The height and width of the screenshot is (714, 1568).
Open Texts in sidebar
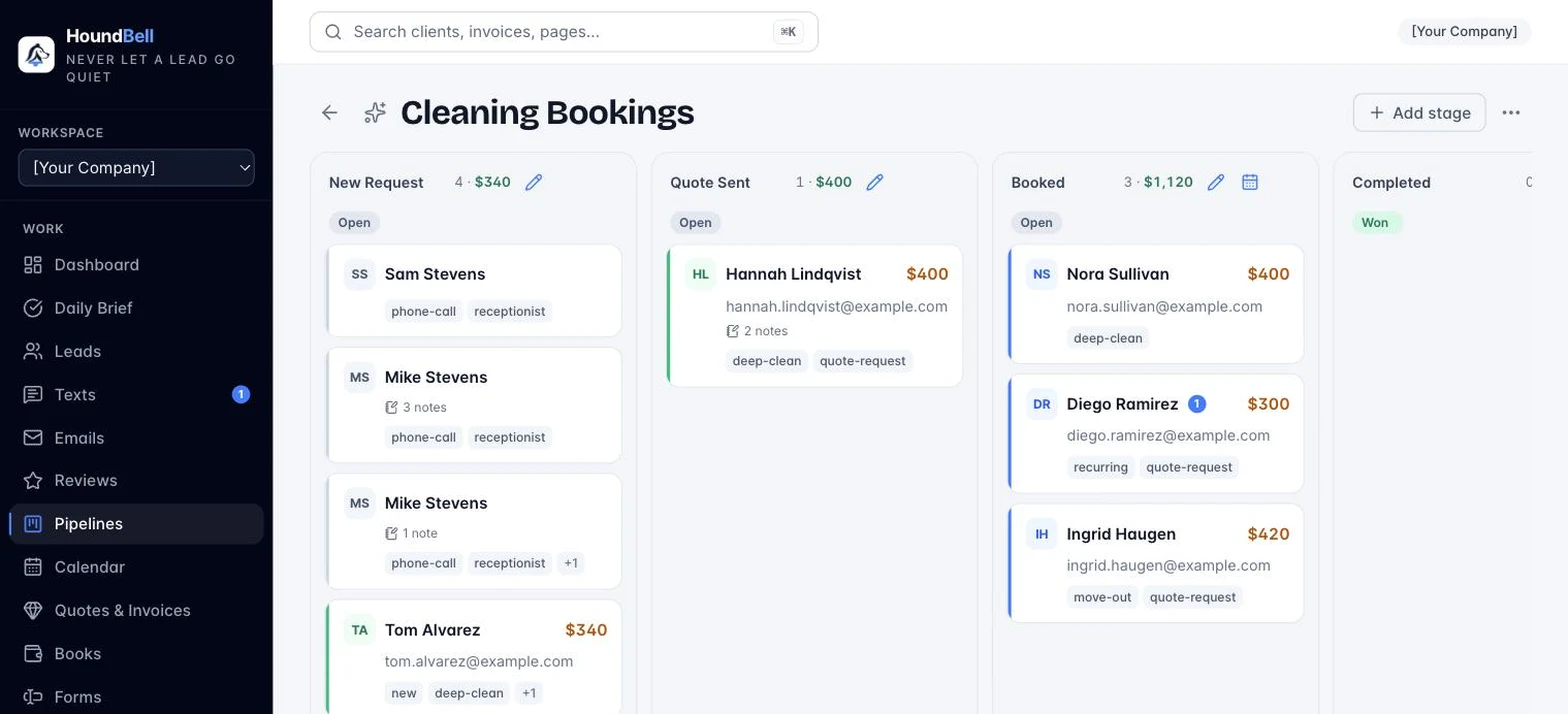pos(136,394)
